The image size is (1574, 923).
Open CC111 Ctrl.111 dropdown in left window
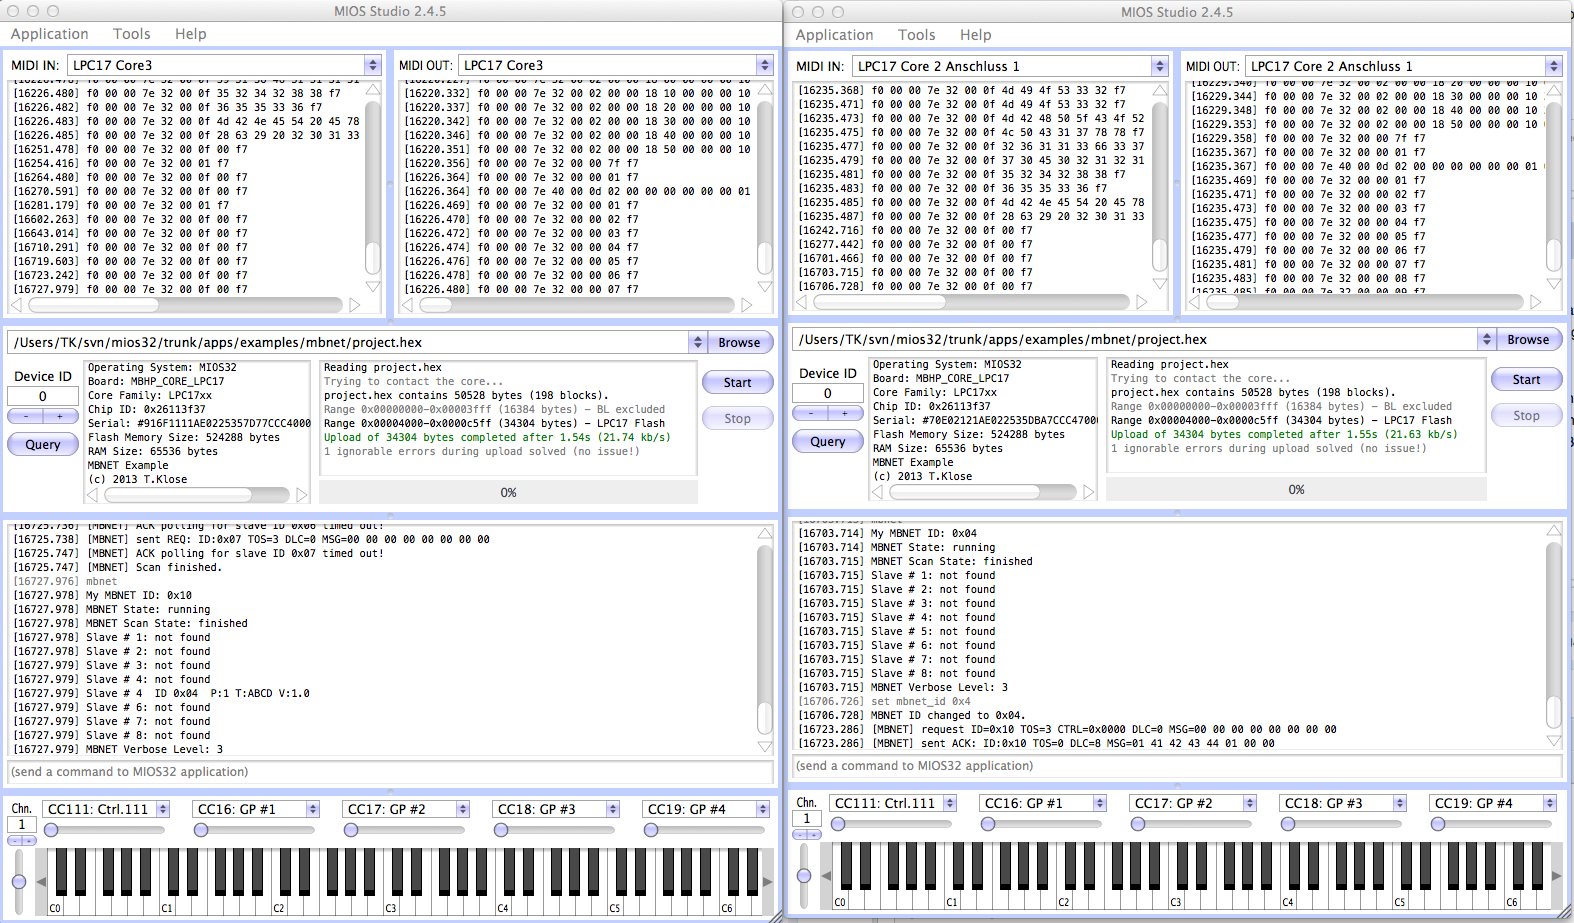pyautogui.click(x=107, y=809)
